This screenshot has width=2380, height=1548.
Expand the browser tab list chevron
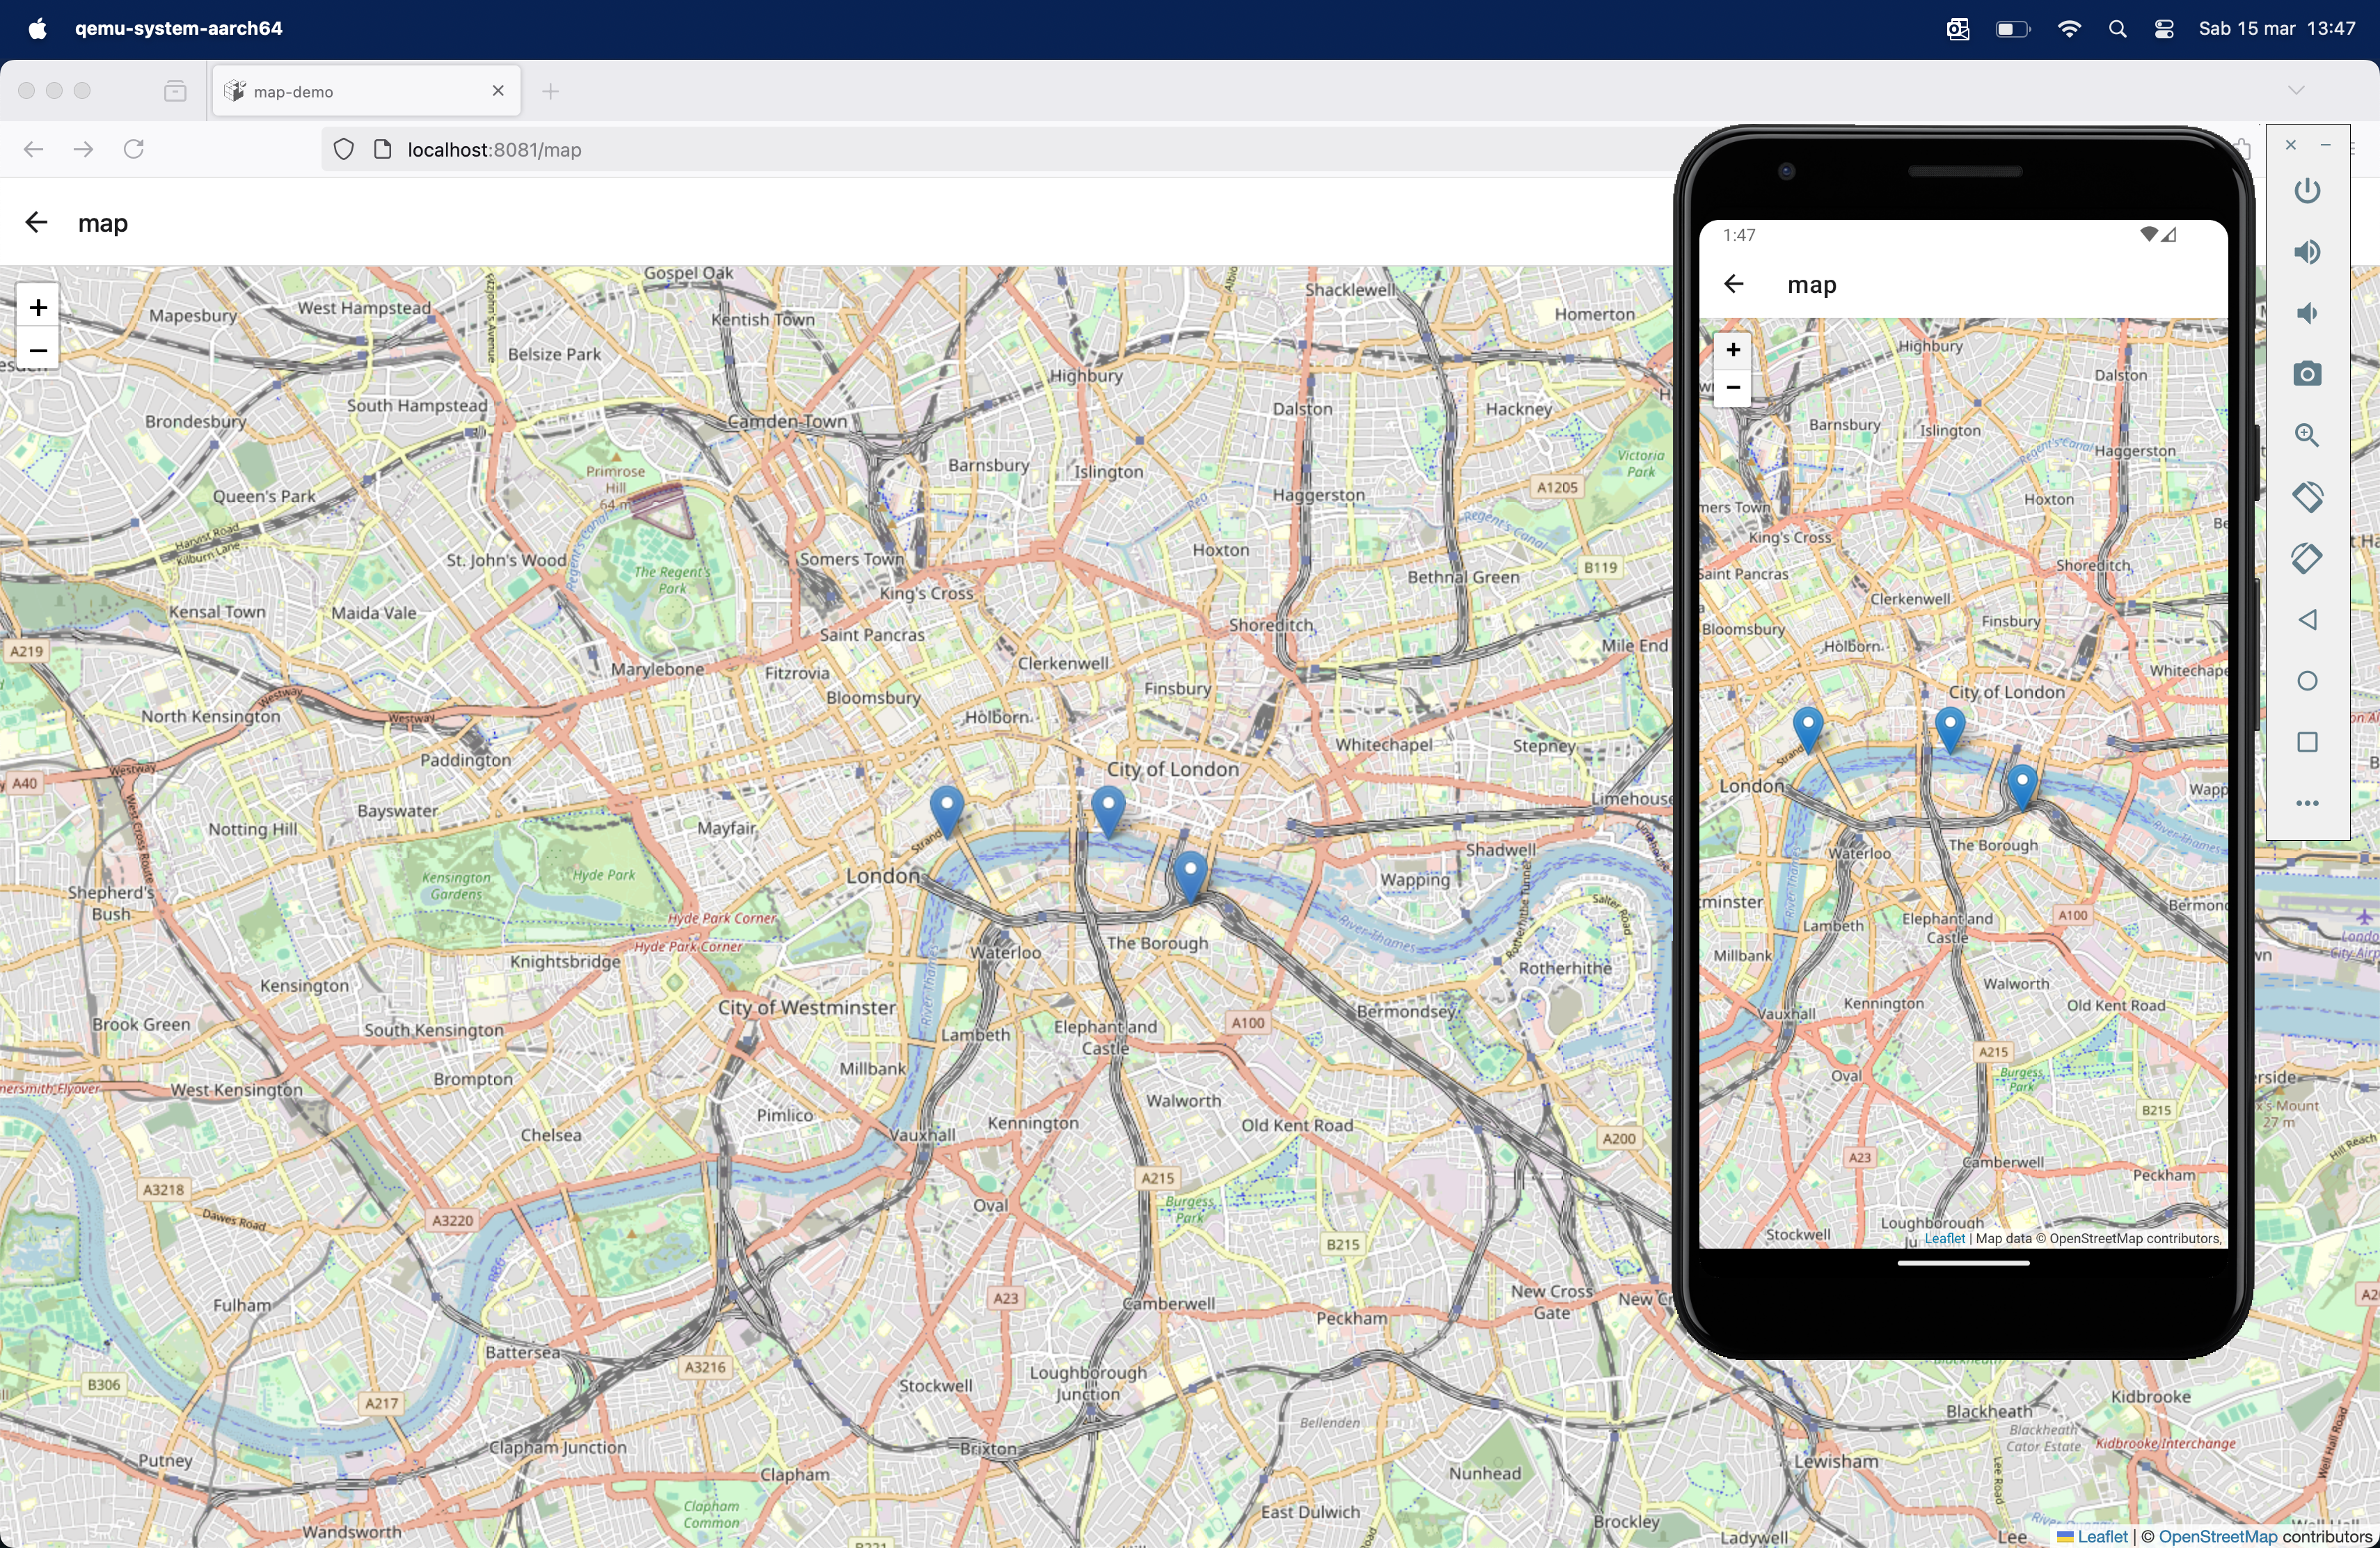coord(2296,90)
